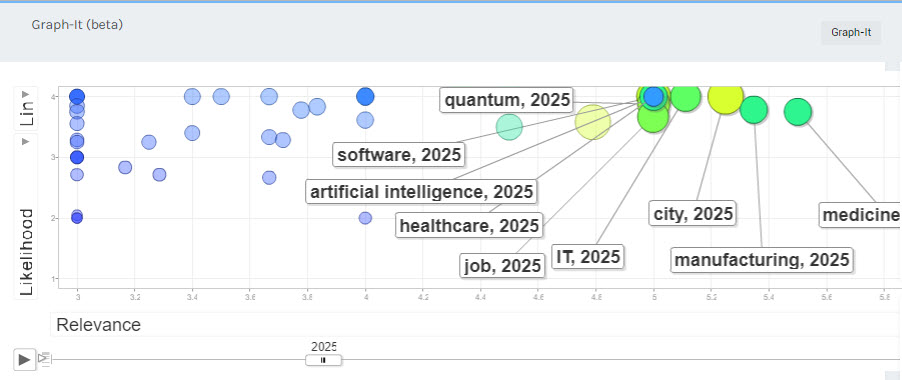
Task: Click the artificial intelligence, 2025 label
Action: [x=422, y=191]
